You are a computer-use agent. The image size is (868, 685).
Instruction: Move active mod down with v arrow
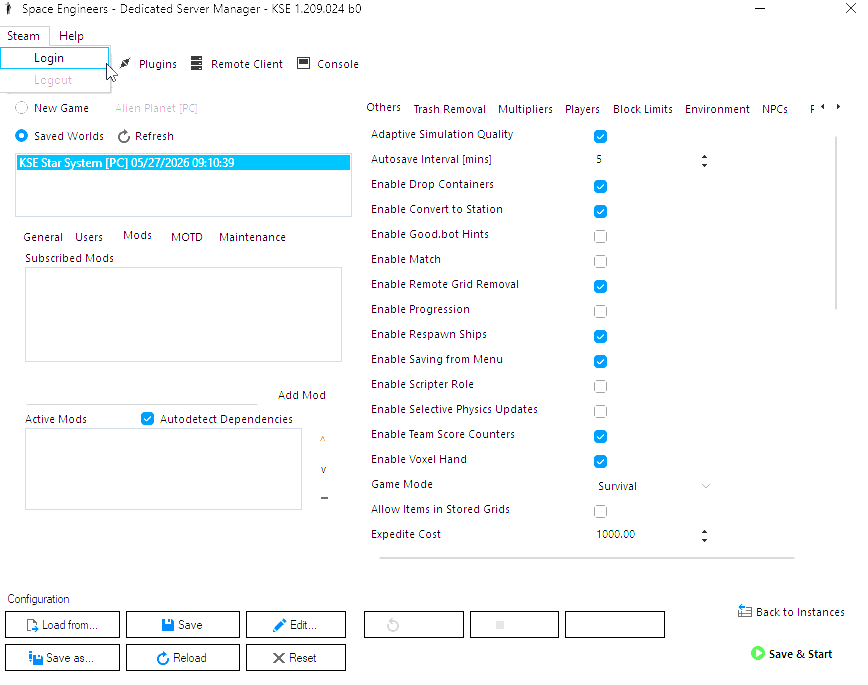pyautogui.click(x=323, y=470)
